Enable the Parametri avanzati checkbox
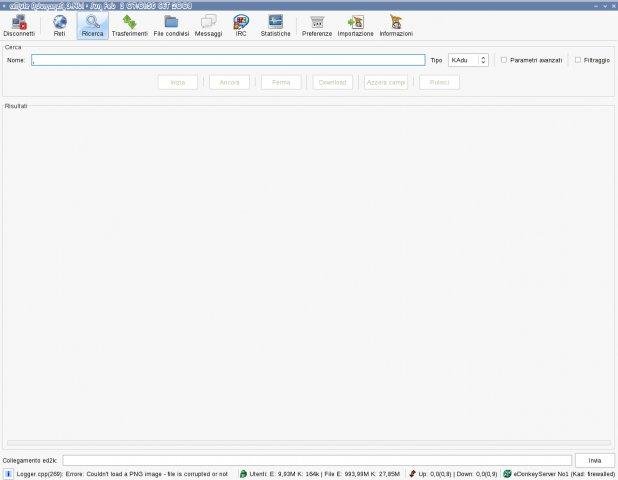This screenshot has height=480, width=618. click(504, 60)
